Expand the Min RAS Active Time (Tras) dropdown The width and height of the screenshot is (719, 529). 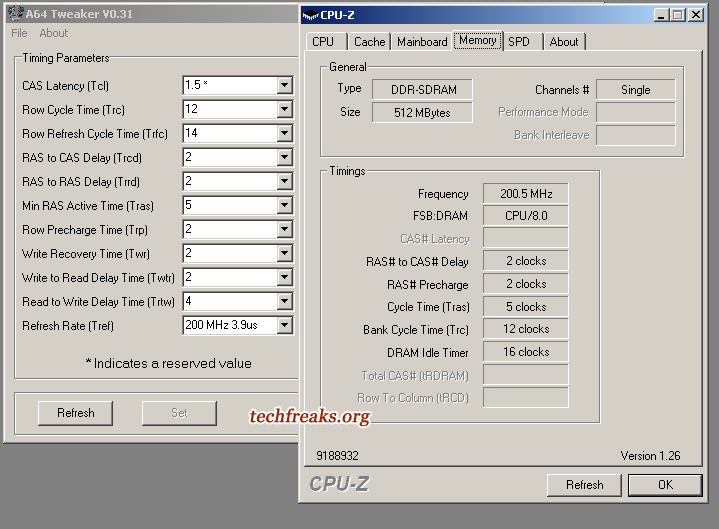[x=285, y=205]
